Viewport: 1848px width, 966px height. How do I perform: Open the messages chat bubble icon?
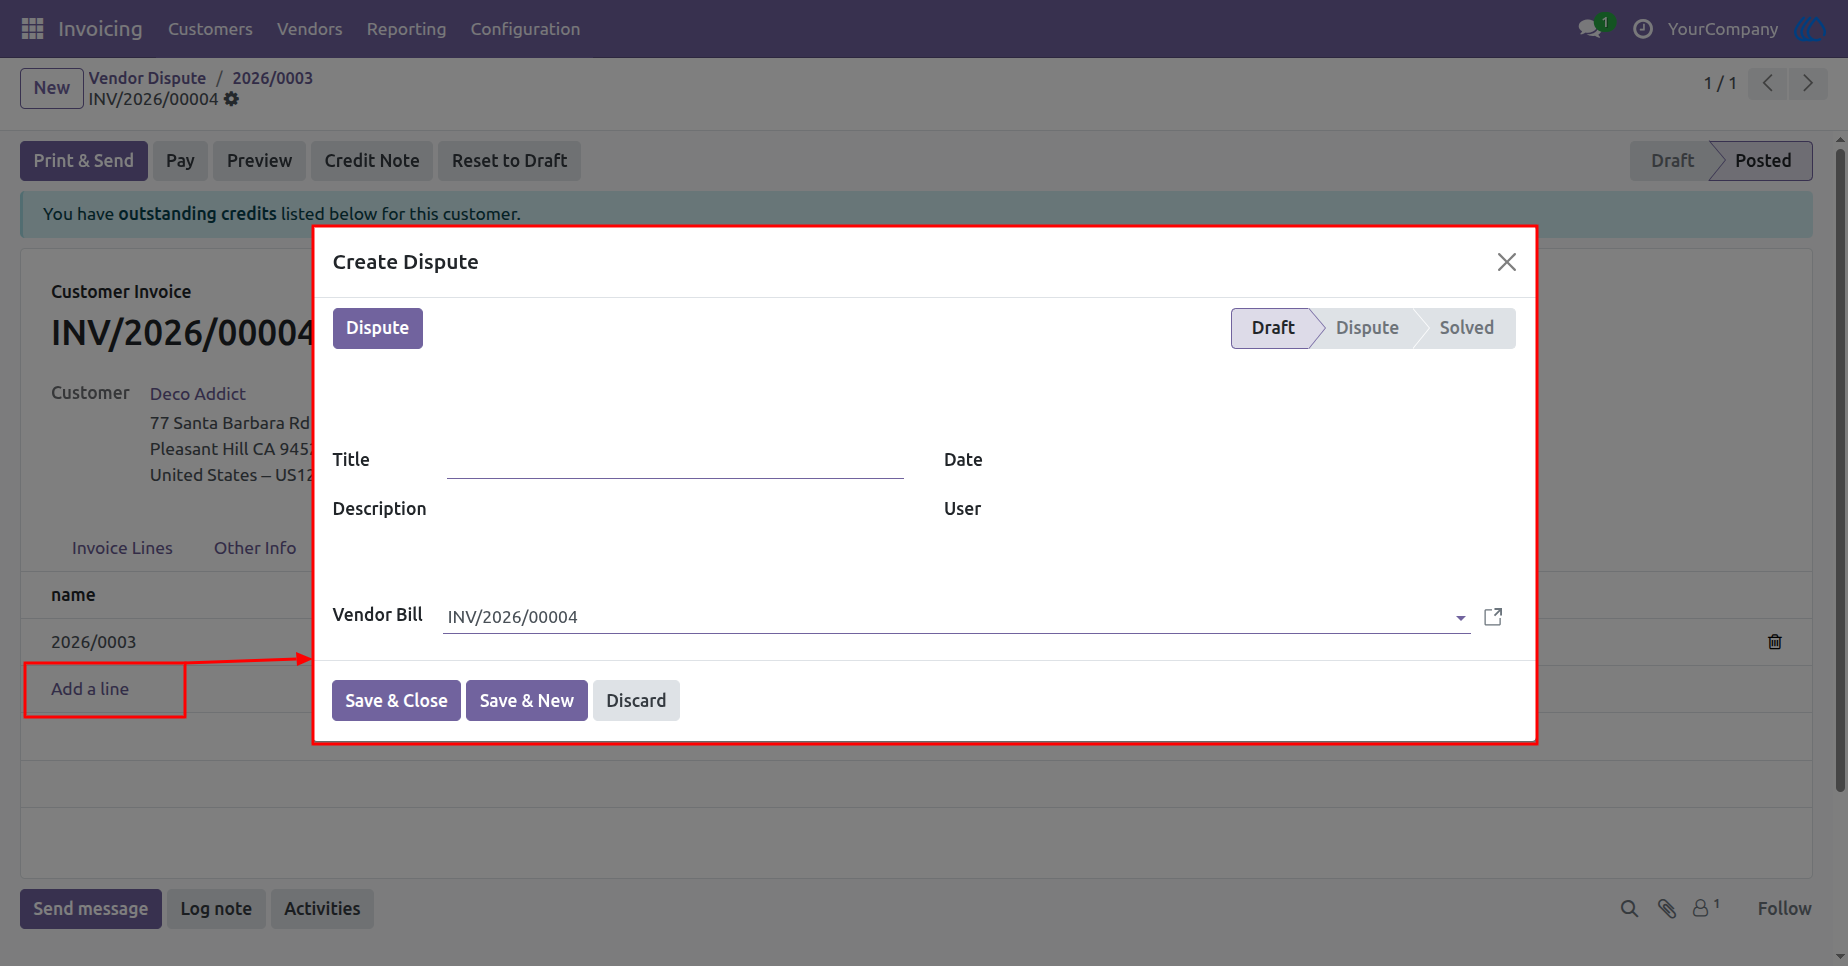tap(1590, 29)
